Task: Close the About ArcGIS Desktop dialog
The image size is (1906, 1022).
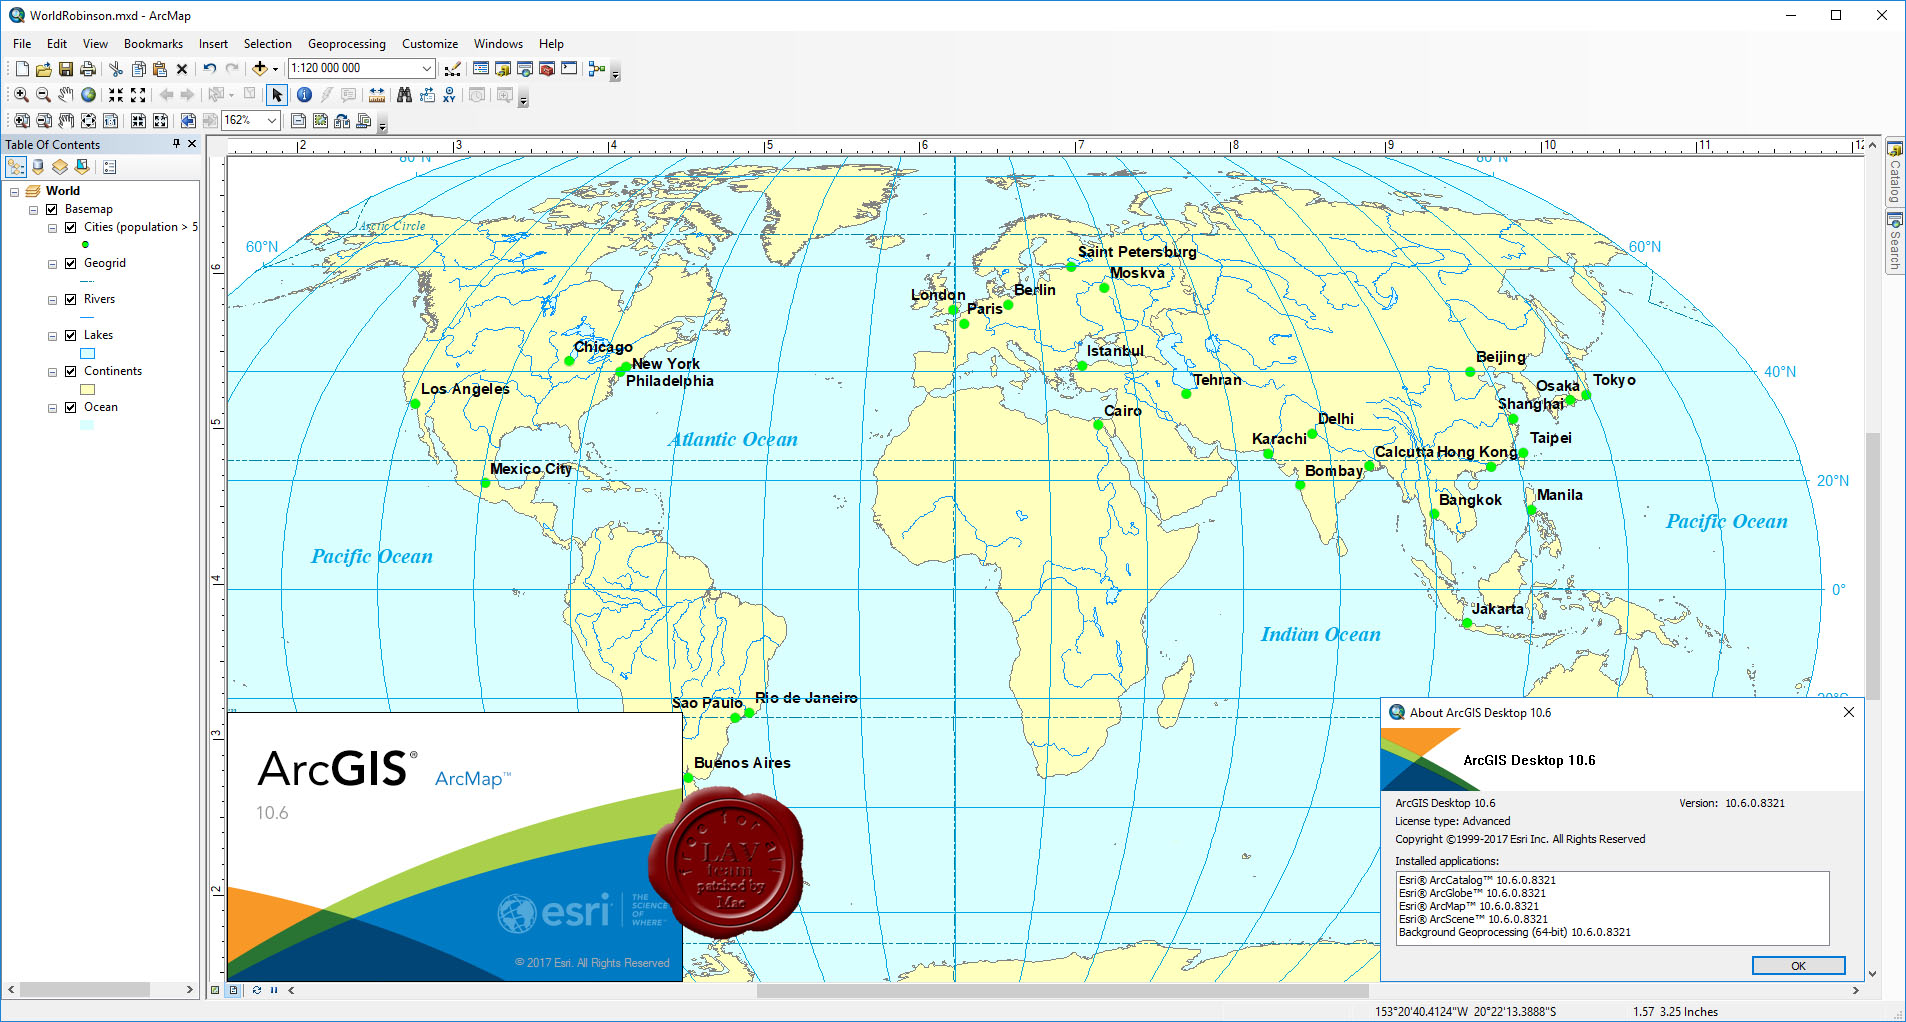Action: [1849, 713]
